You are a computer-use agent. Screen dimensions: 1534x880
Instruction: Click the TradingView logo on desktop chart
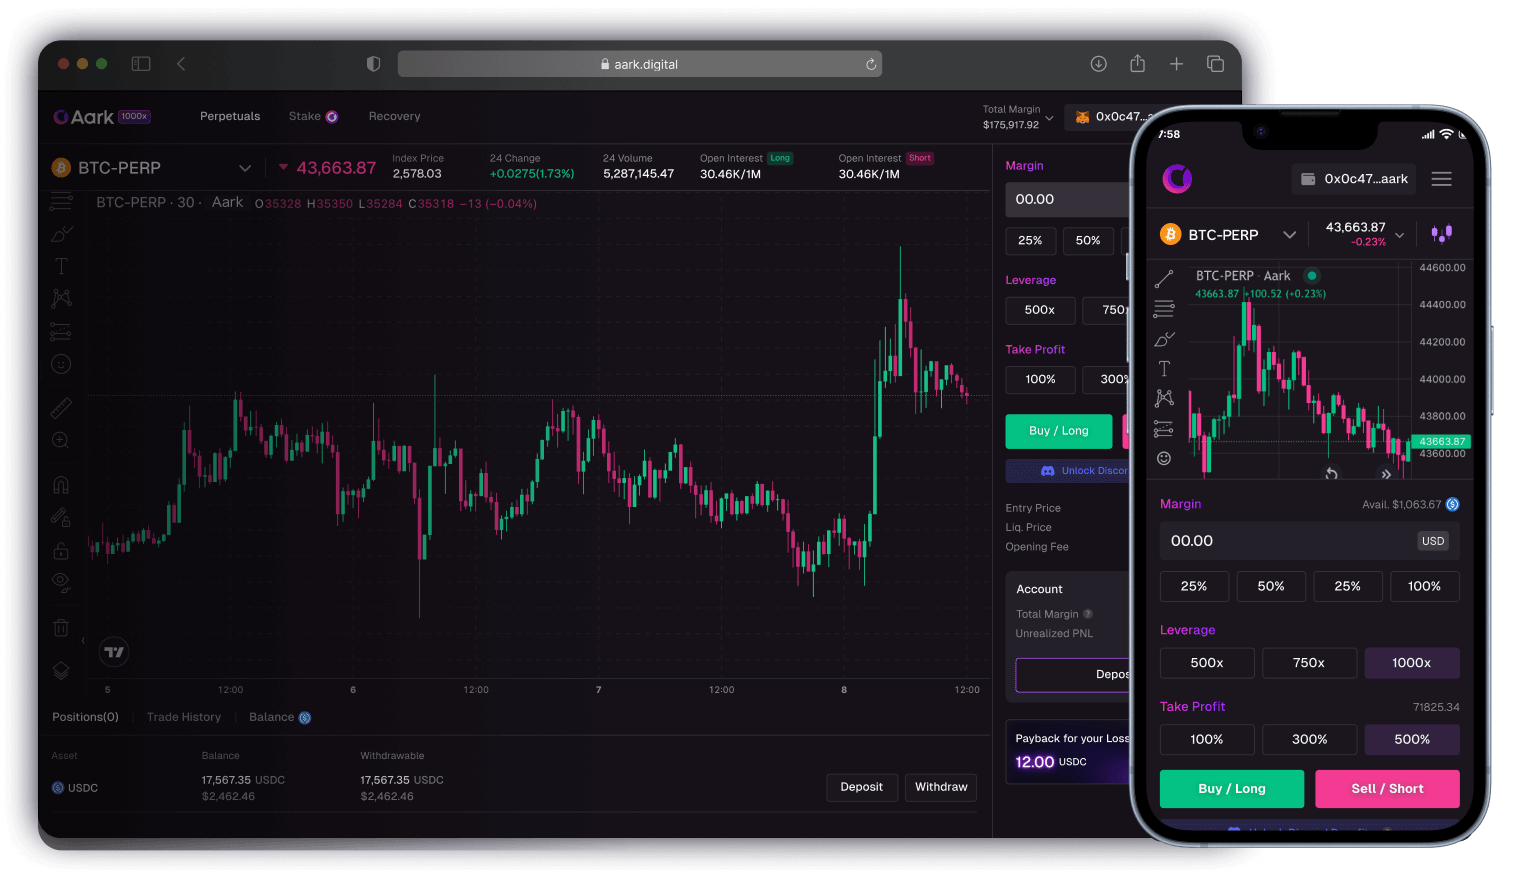point(114,652)
